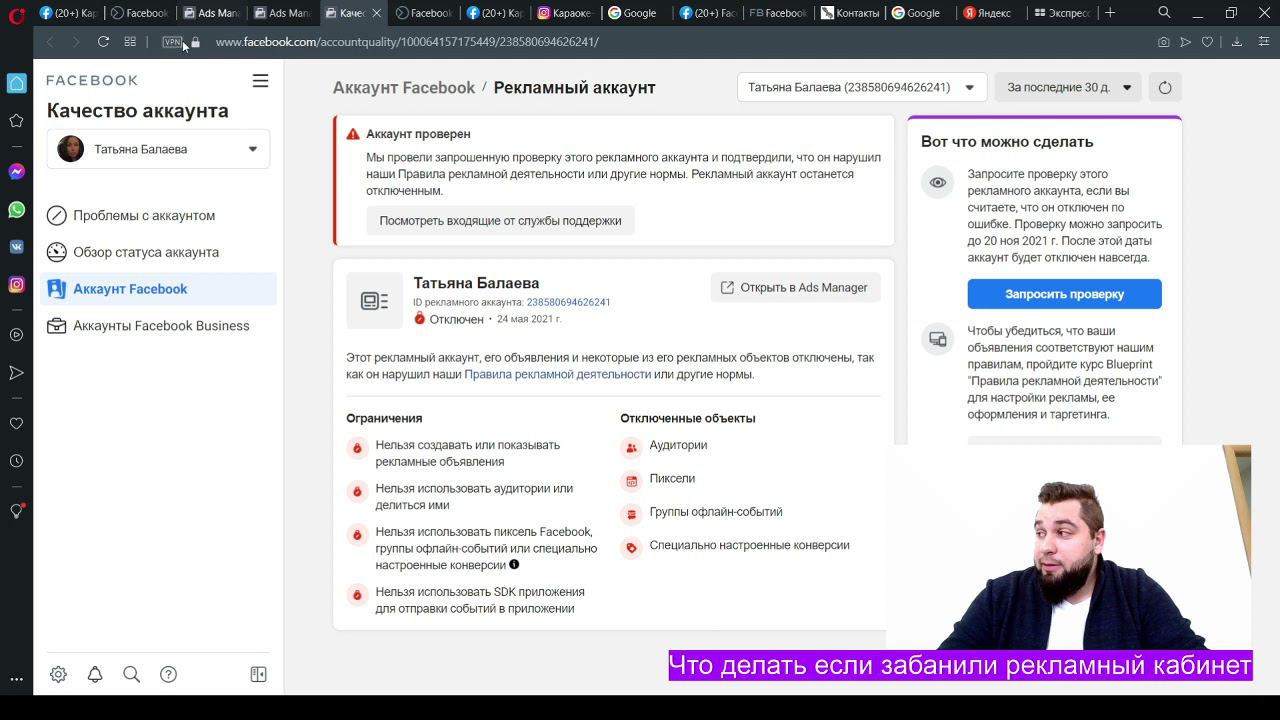Click Аккаунт проверен alert heading

(418, 134)
